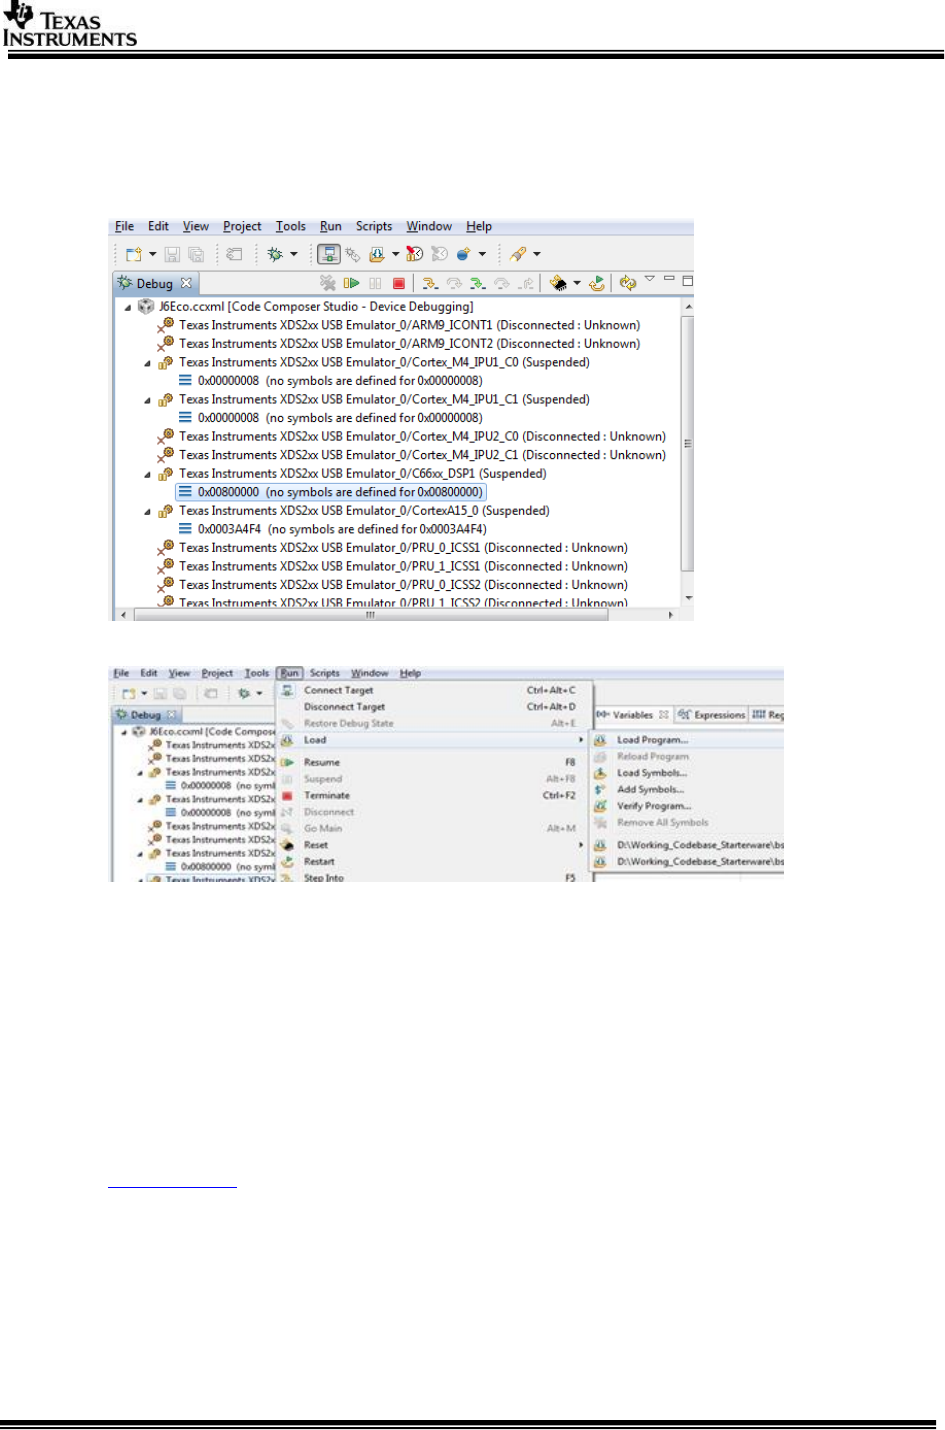Open the dropdown arrow beside the wand icon
Viewport: 945px width, 1430px height.
[x=537, y=255]
